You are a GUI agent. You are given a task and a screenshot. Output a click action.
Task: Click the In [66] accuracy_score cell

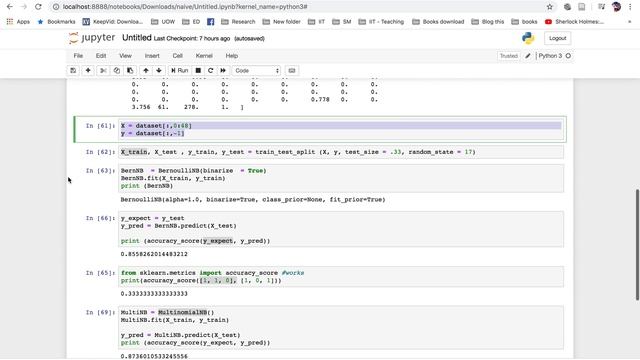pos(341,229)
